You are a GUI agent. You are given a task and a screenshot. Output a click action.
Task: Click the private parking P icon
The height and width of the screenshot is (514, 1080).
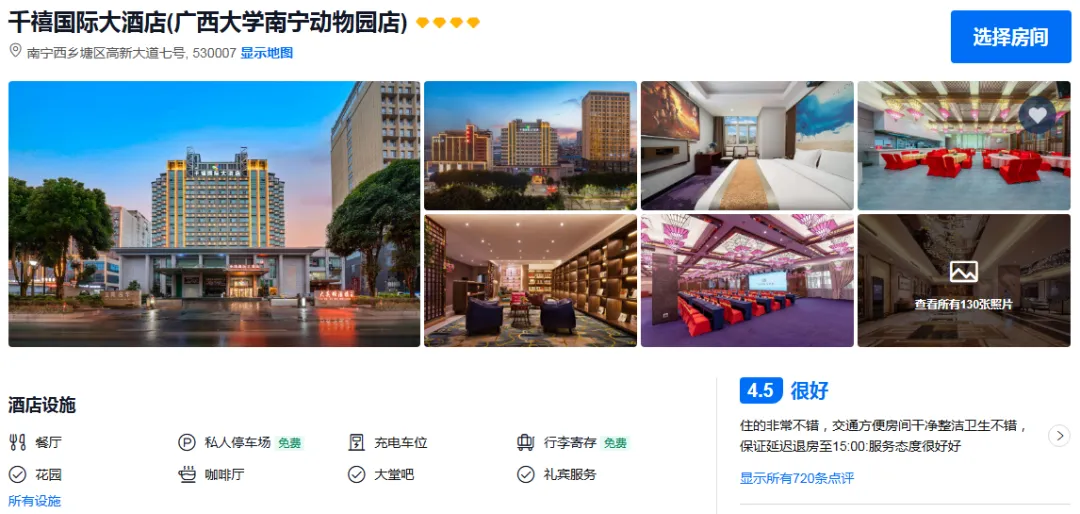187,442
